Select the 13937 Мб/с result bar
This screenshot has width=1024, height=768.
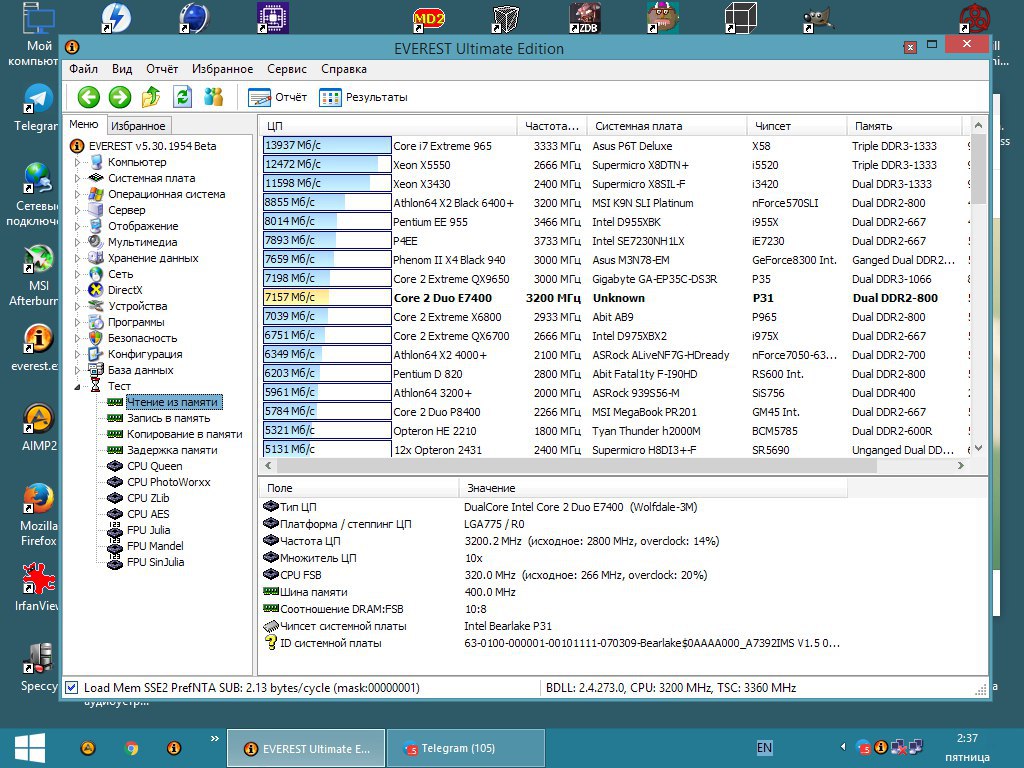(327, 146)
